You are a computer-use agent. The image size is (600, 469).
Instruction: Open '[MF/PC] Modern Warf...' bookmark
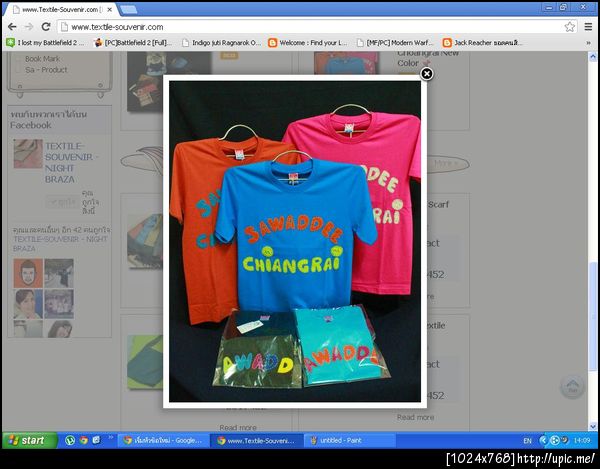395,43
